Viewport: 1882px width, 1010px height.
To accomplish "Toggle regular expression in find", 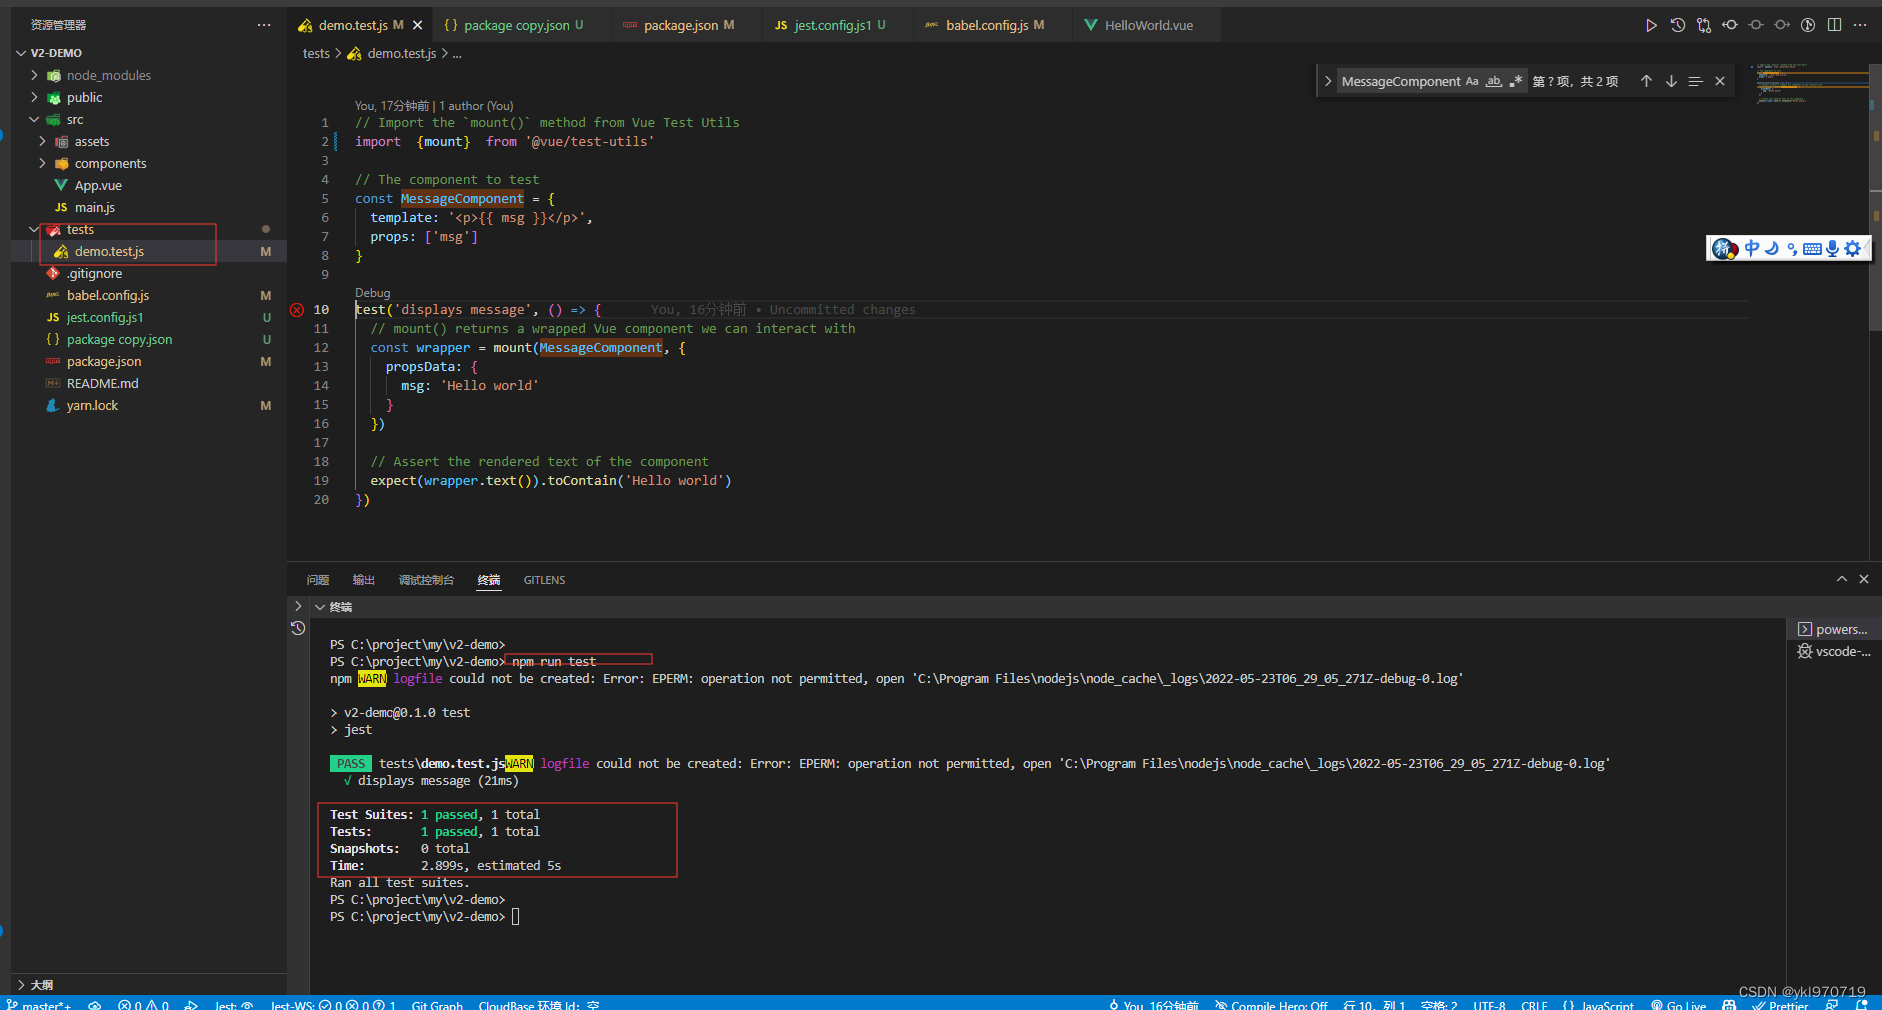I will [1516, 81].
